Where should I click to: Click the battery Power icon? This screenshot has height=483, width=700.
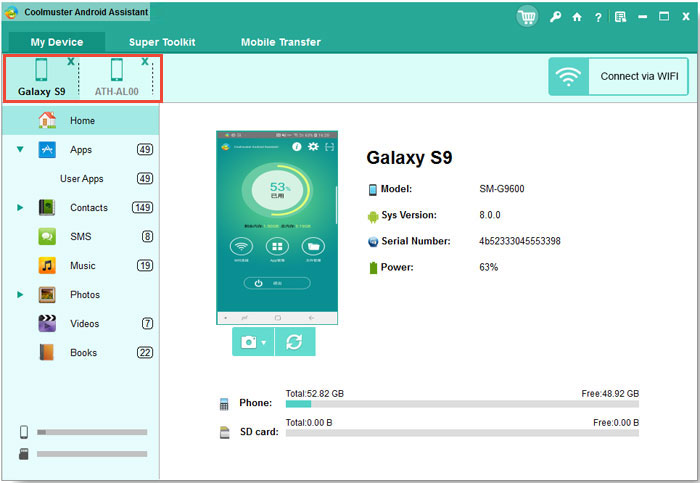[x=373, y=268]
